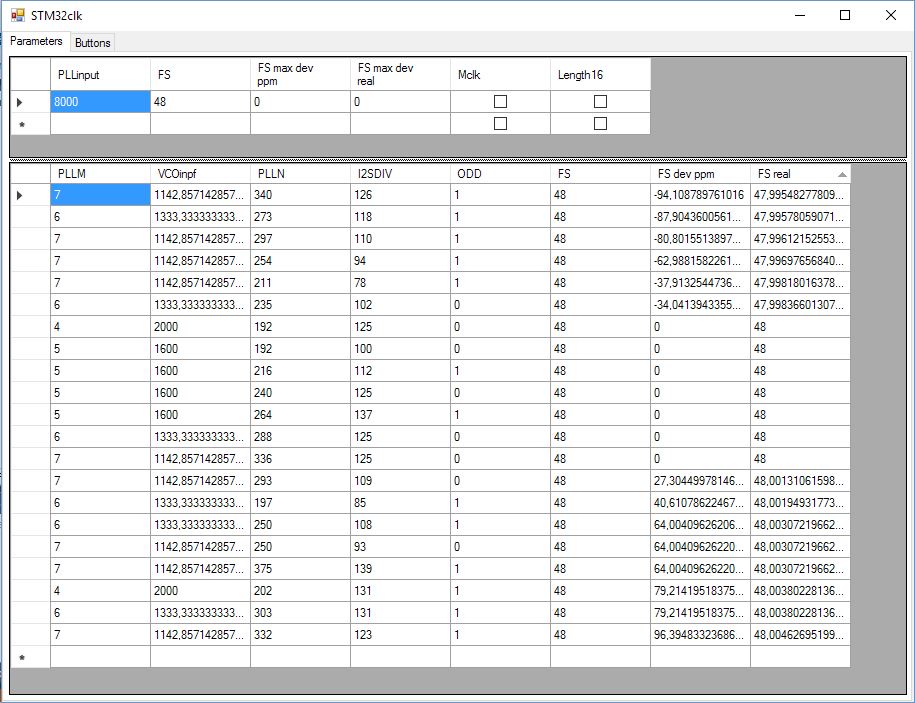Click the PLLN column header
The width and height of the screenshot is (915, 703).
pos(300,174)
